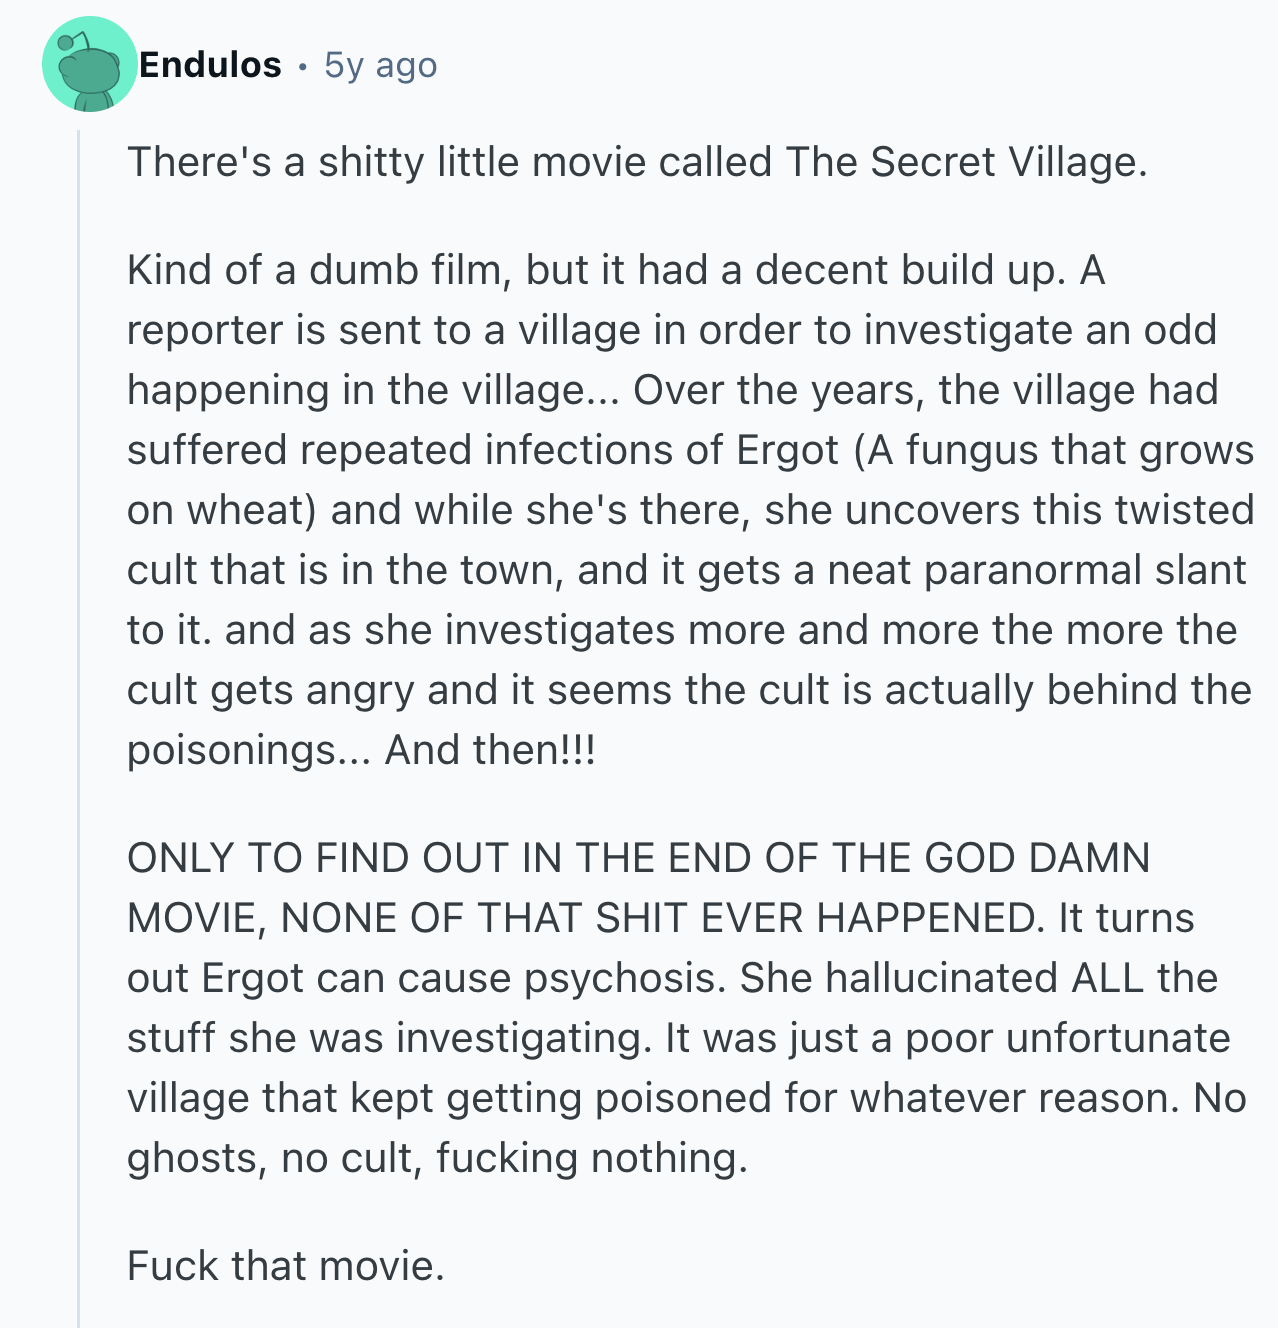Screen dimensions: 1278x1328
Task: Click the sentence mentioning The Secret Village
Action: pyautogui.click(x=637, y=162)
